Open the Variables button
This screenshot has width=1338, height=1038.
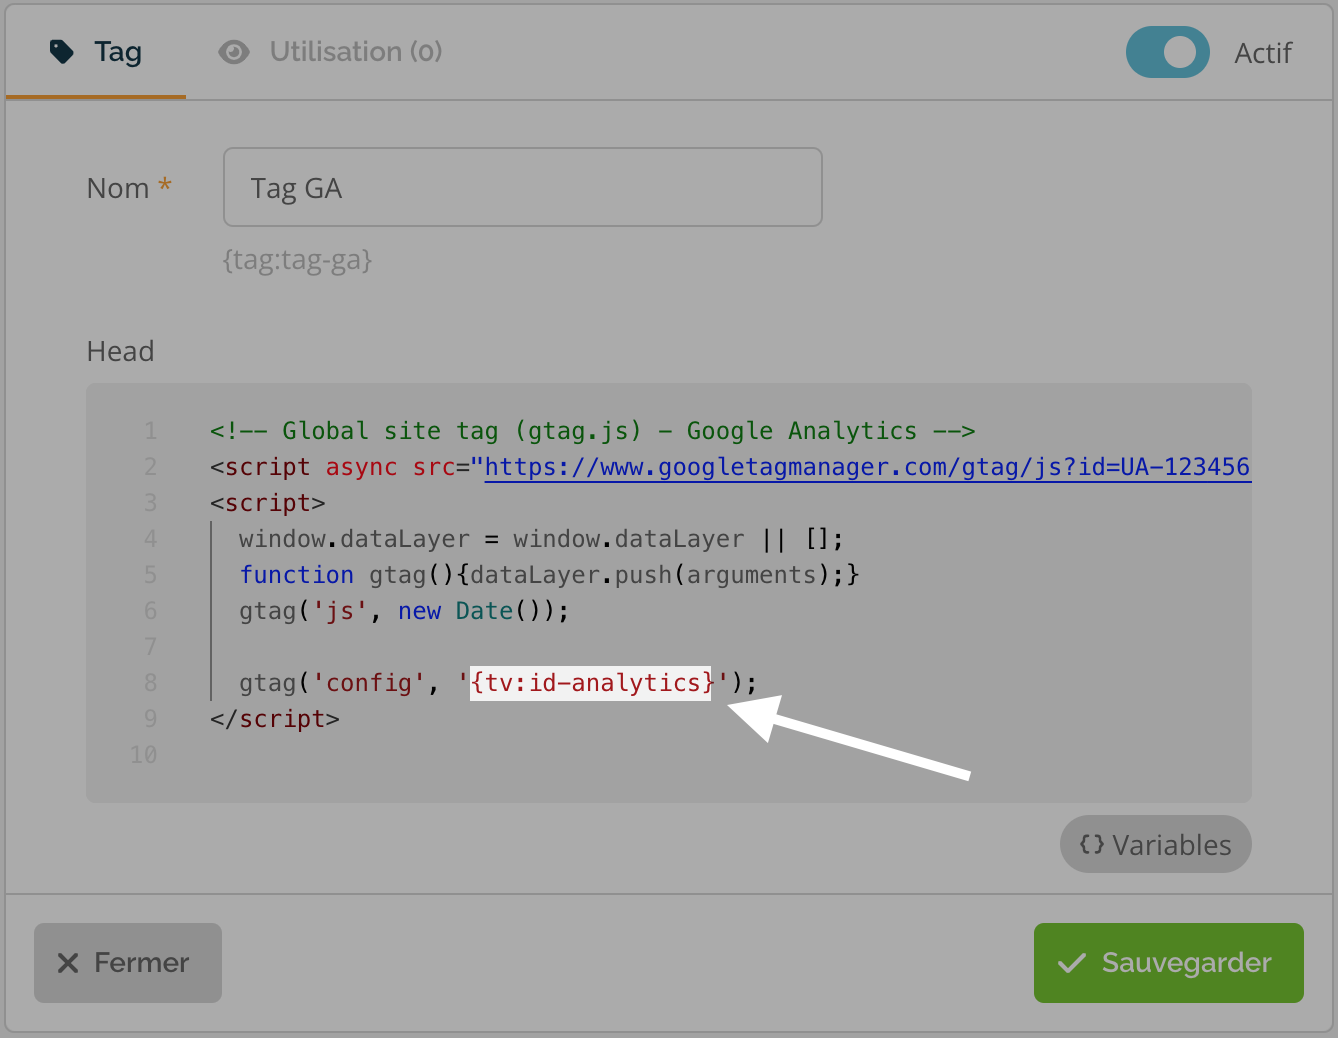tap(1155, 844)
